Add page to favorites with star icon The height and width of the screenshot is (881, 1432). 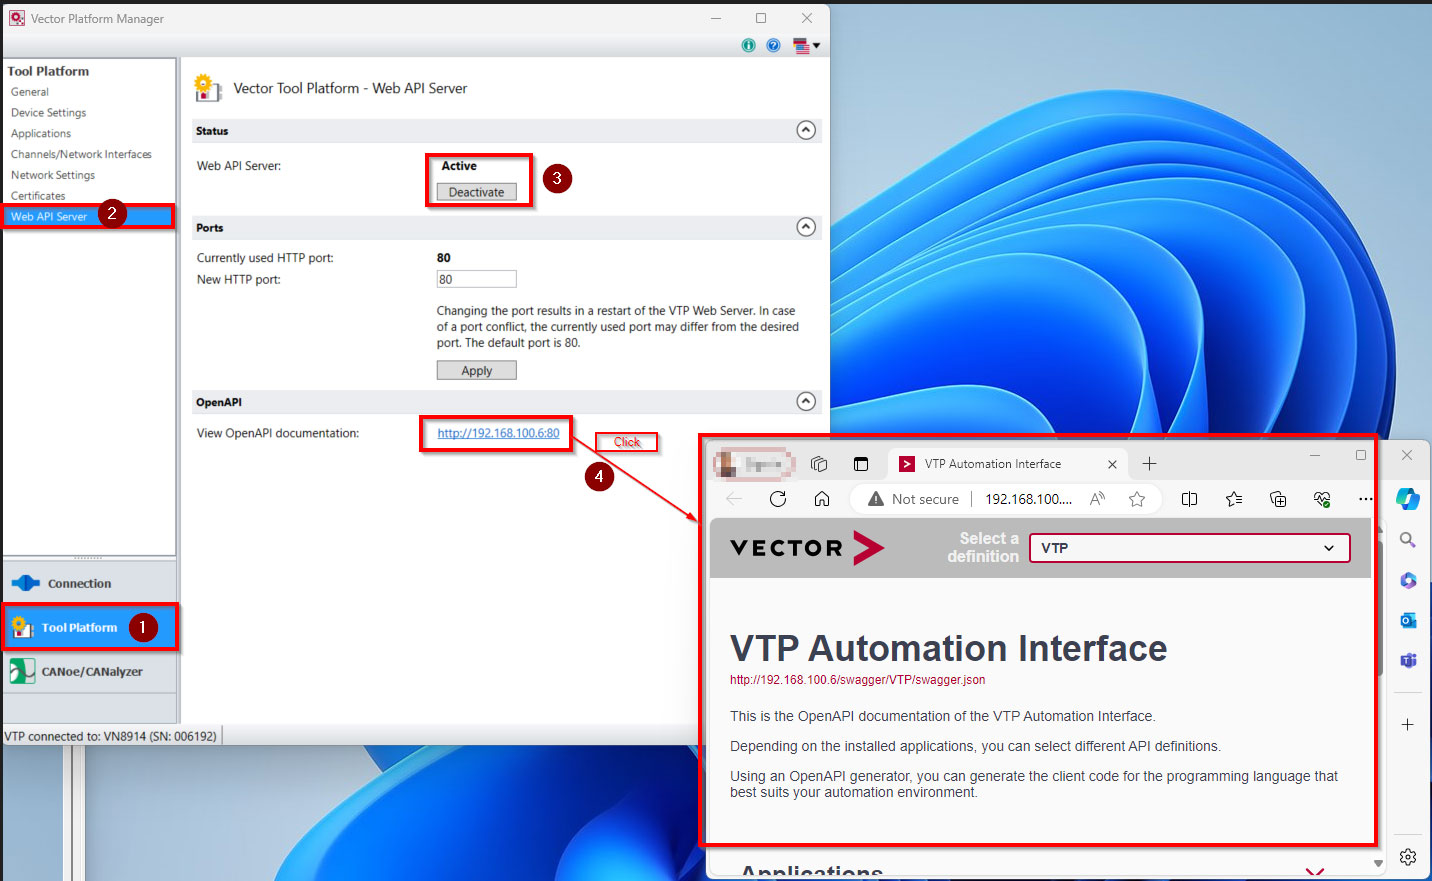pyautogui.click(x=1137, y=499)
